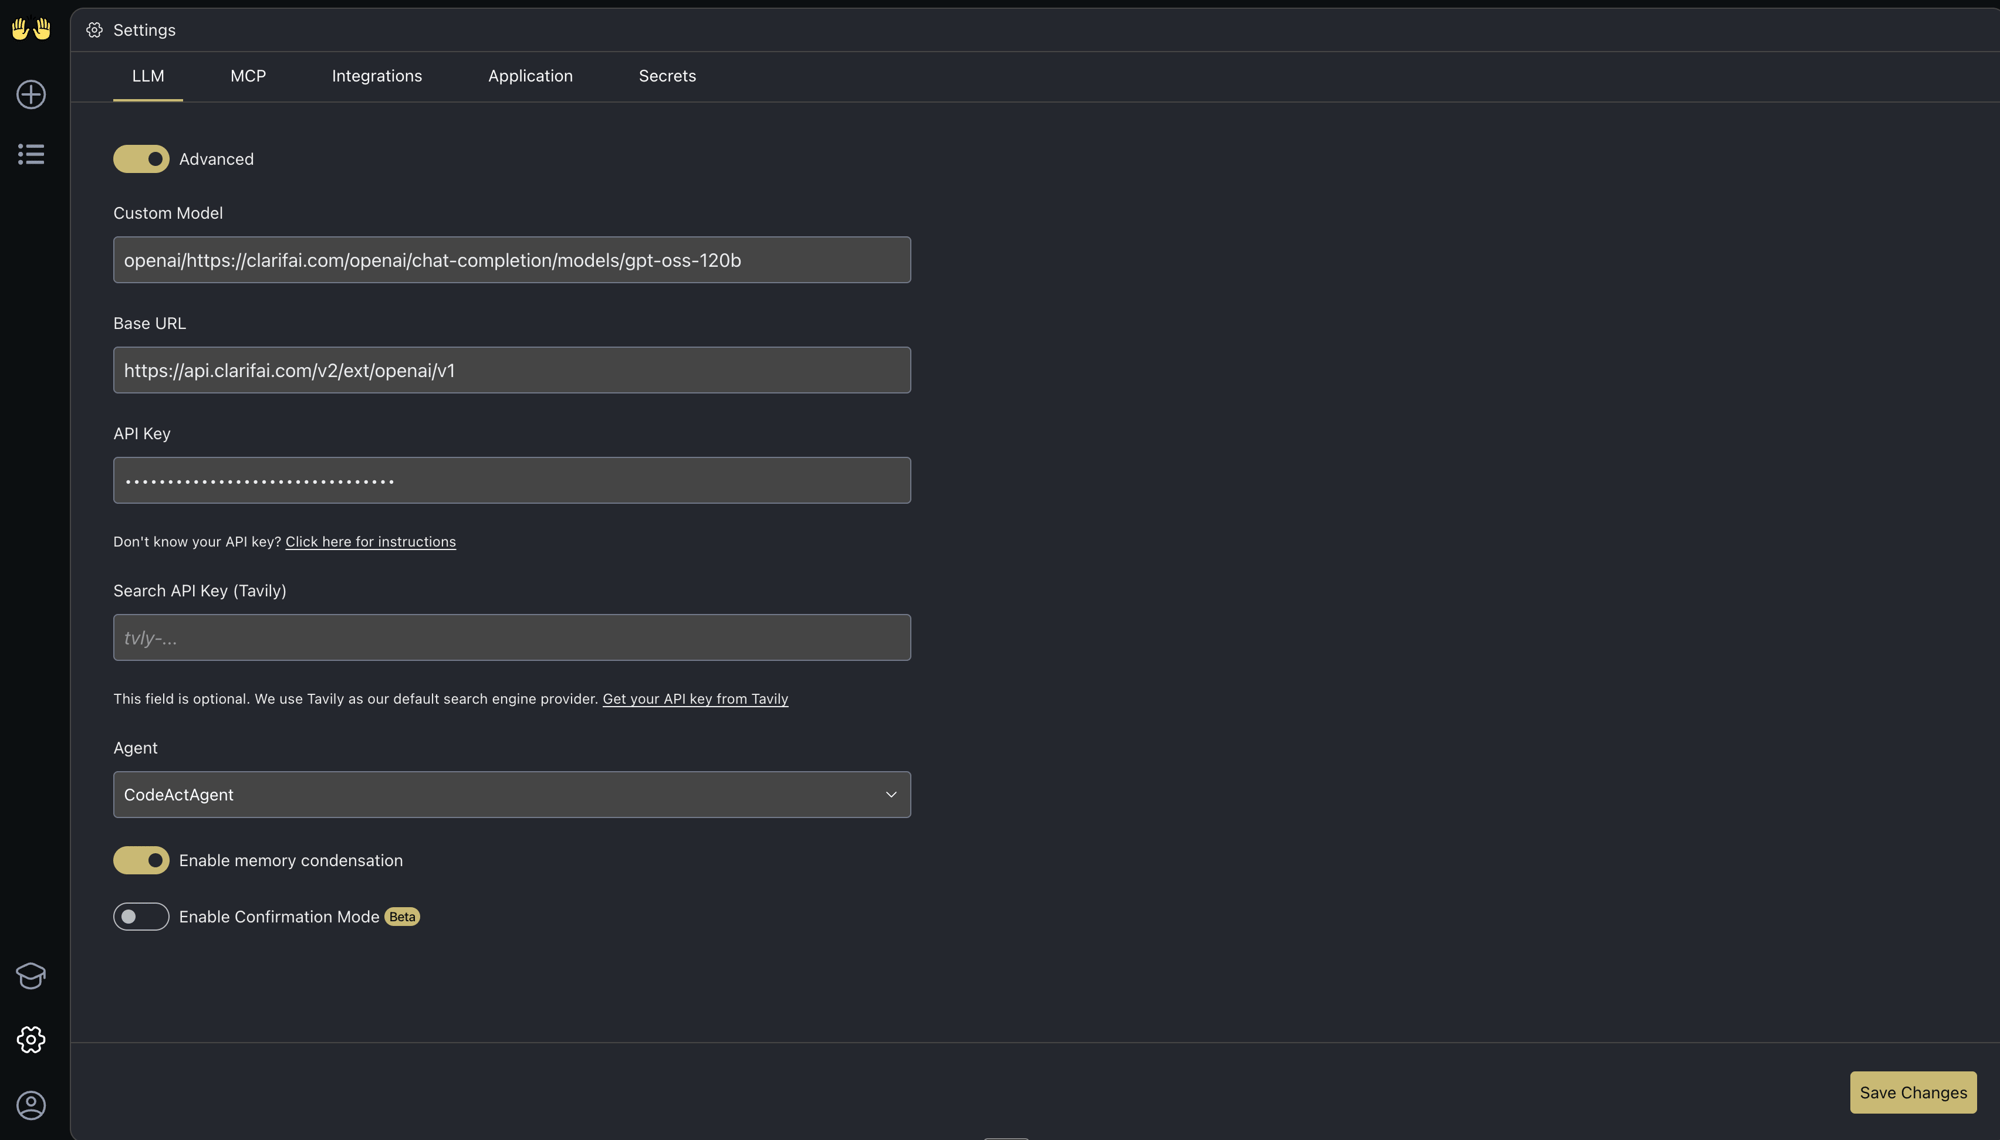Turn off Enable memory condensation
This screenshot has height=1140, width=2000.
pos(141,860)
